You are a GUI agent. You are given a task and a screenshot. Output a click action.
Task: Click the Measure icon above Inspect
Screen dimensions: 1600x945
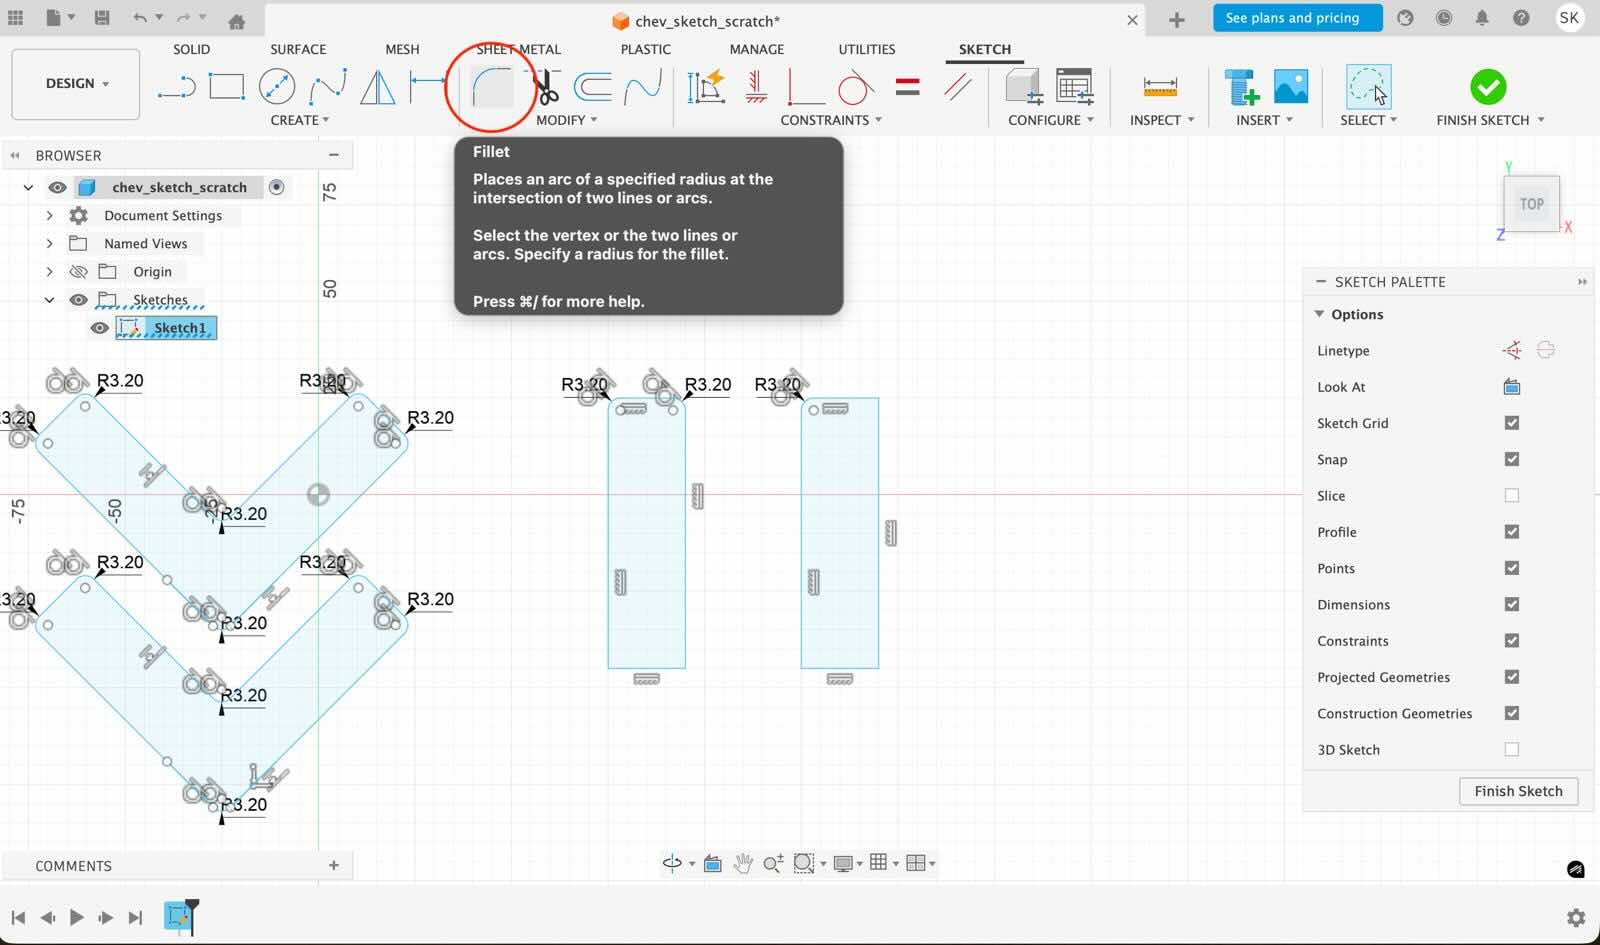[1160, 87]
